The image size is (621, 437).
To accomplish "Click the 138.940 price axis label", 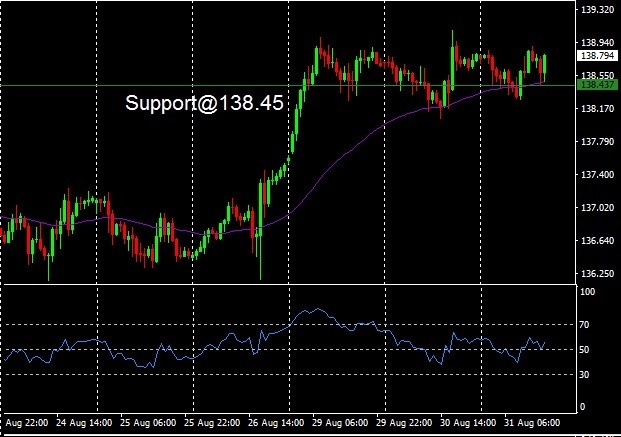I will 597,42.
